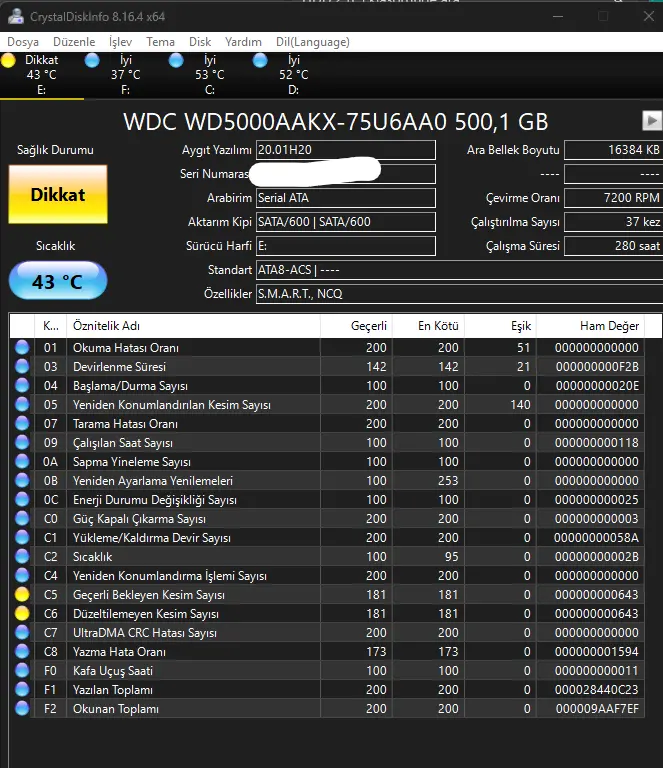Screen dimensions: 663x768
Task: Click blue status icon for attribute C1
Action: 22,537
